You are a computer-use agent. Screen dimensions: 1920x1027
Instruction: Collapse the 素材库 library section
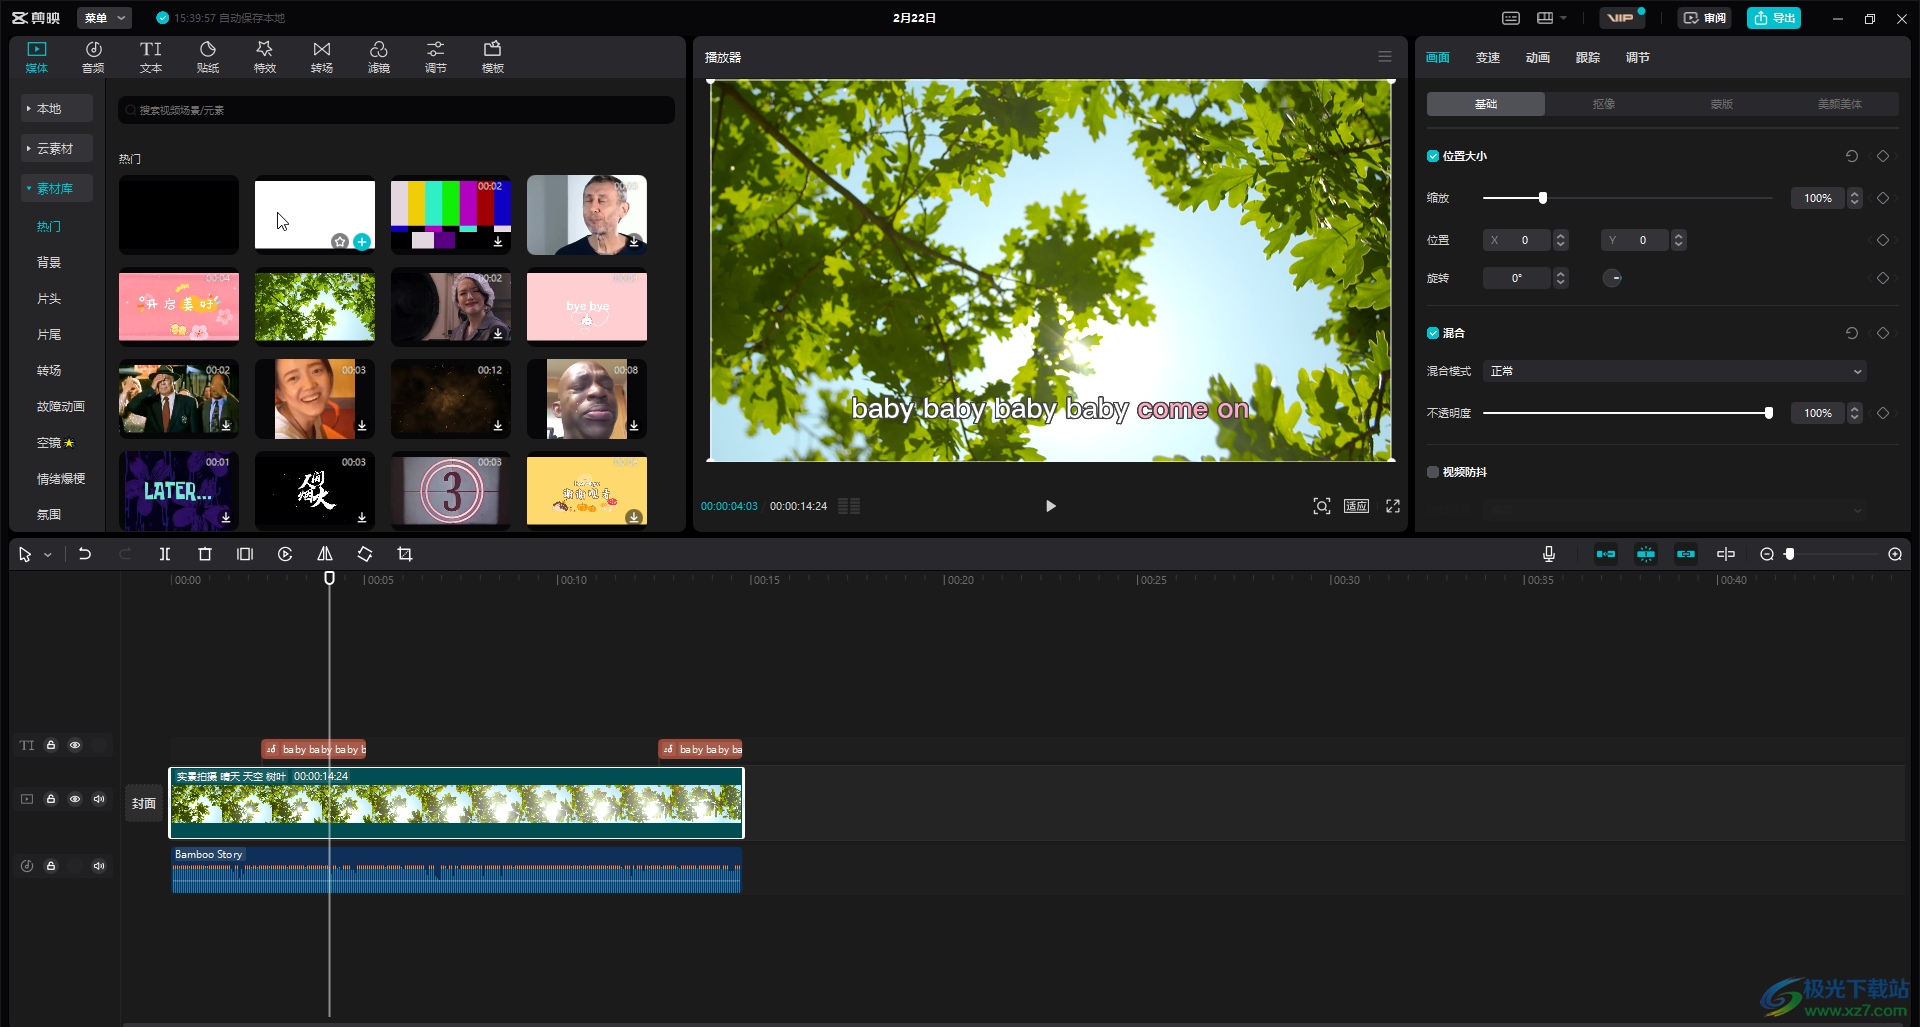coord(57,188)
